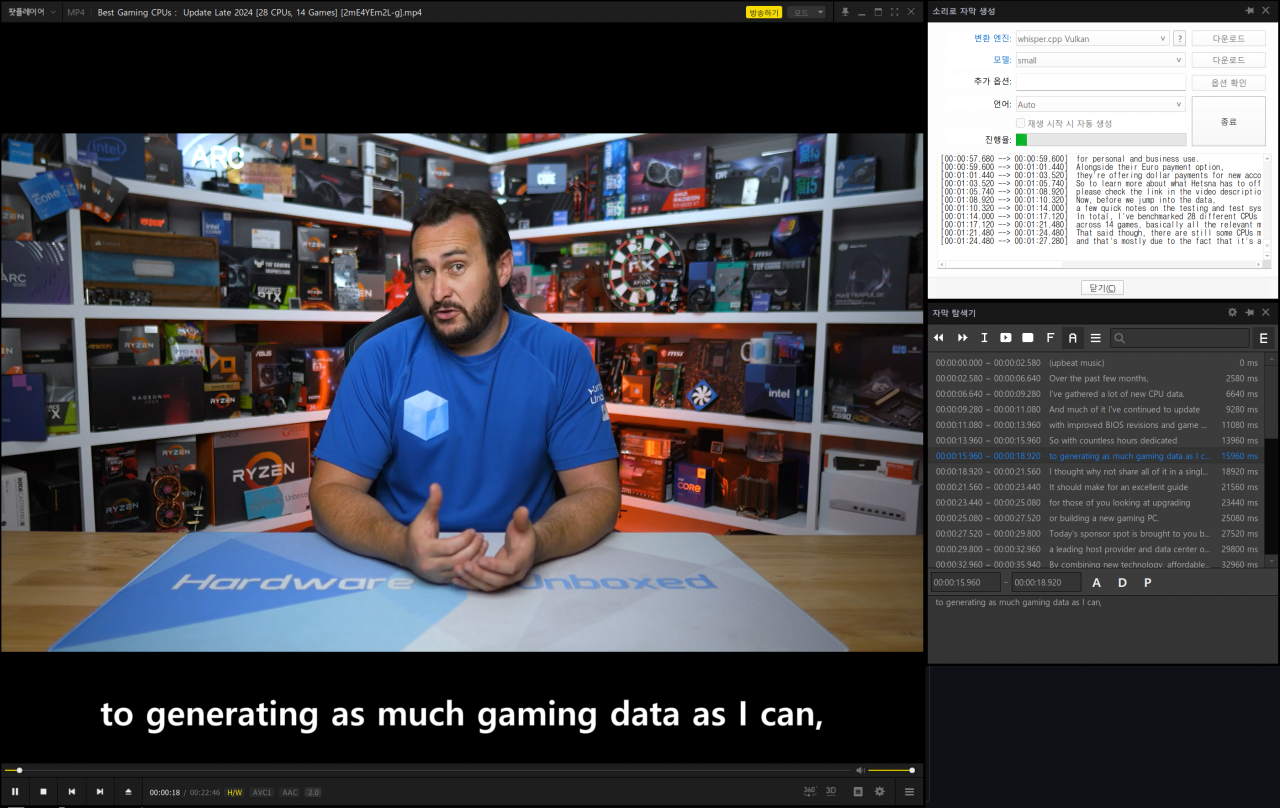
Task: Click the 옵션 확인 button
Action: pos(1228,82)
